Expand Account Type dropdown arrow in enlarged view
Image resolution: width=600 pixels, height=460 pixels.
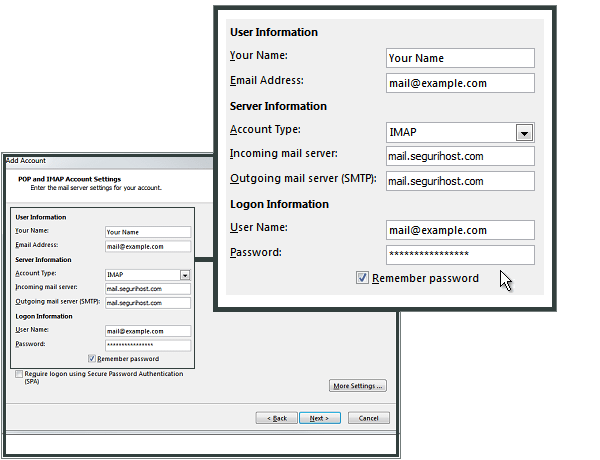pos(523,132)
